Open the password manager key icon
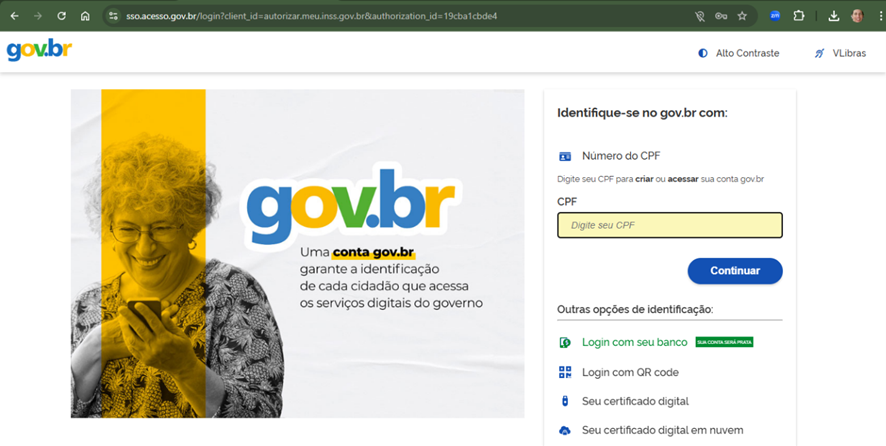Image resolution: width=886 pixels, height=446 pixels. pyautogui.click(x=721, y=16)
